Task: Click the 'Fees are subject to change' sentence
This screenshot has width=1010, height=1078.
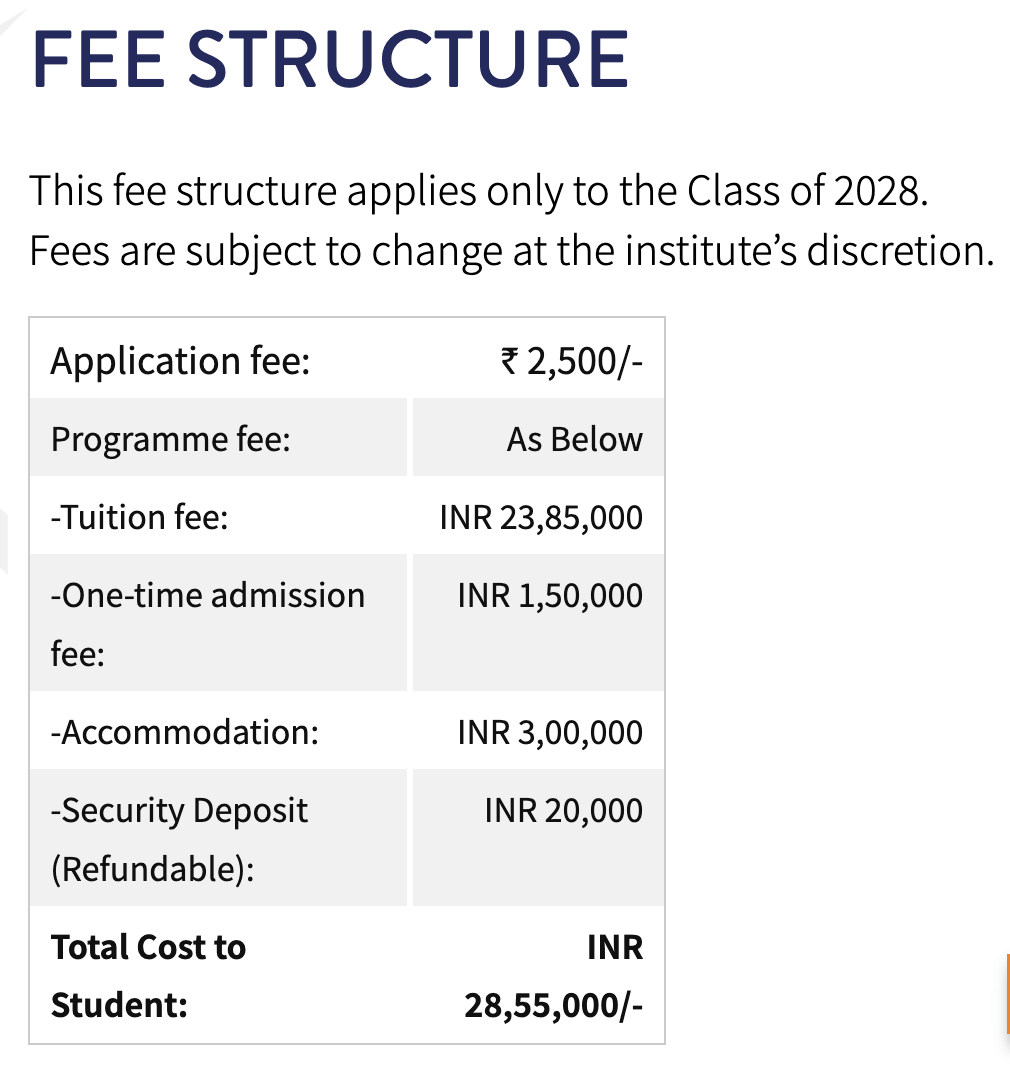Action: point(270,251)
